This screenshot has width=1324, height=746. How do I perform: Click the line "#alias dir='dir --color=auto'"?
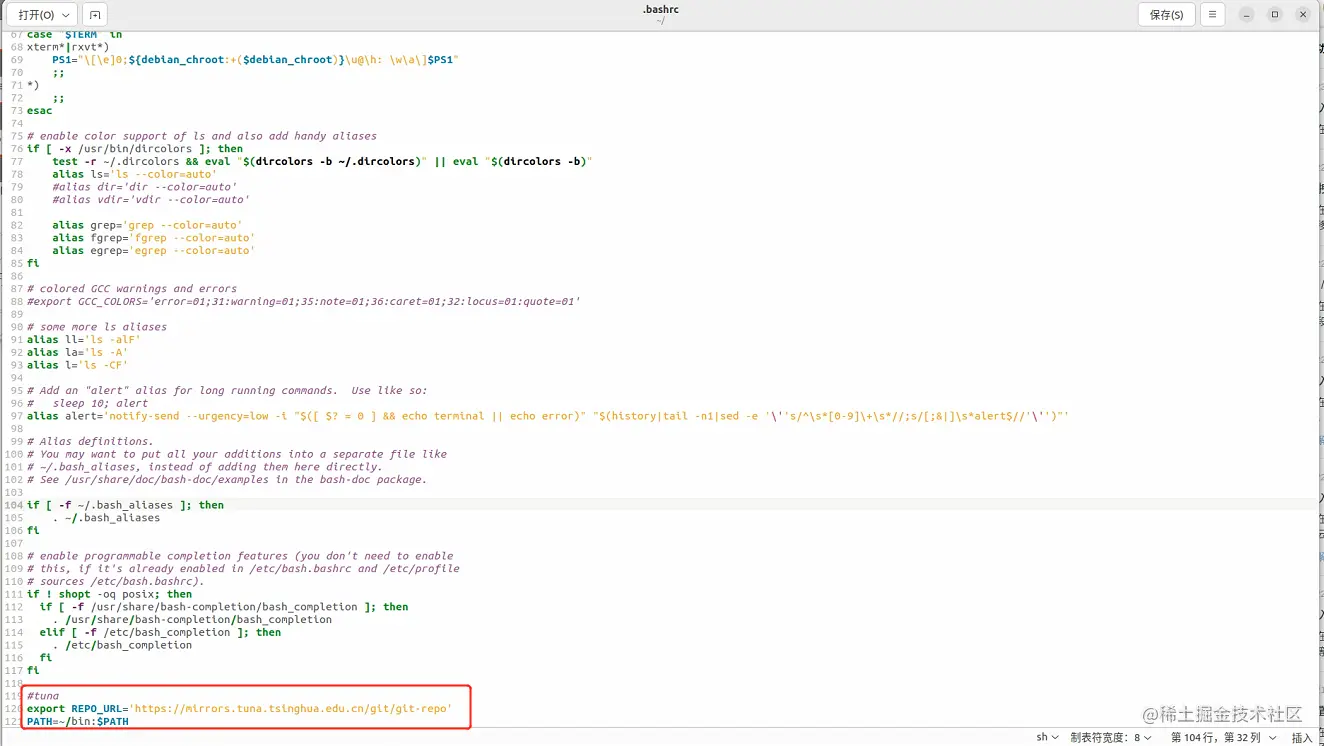[x=144, y=187]
